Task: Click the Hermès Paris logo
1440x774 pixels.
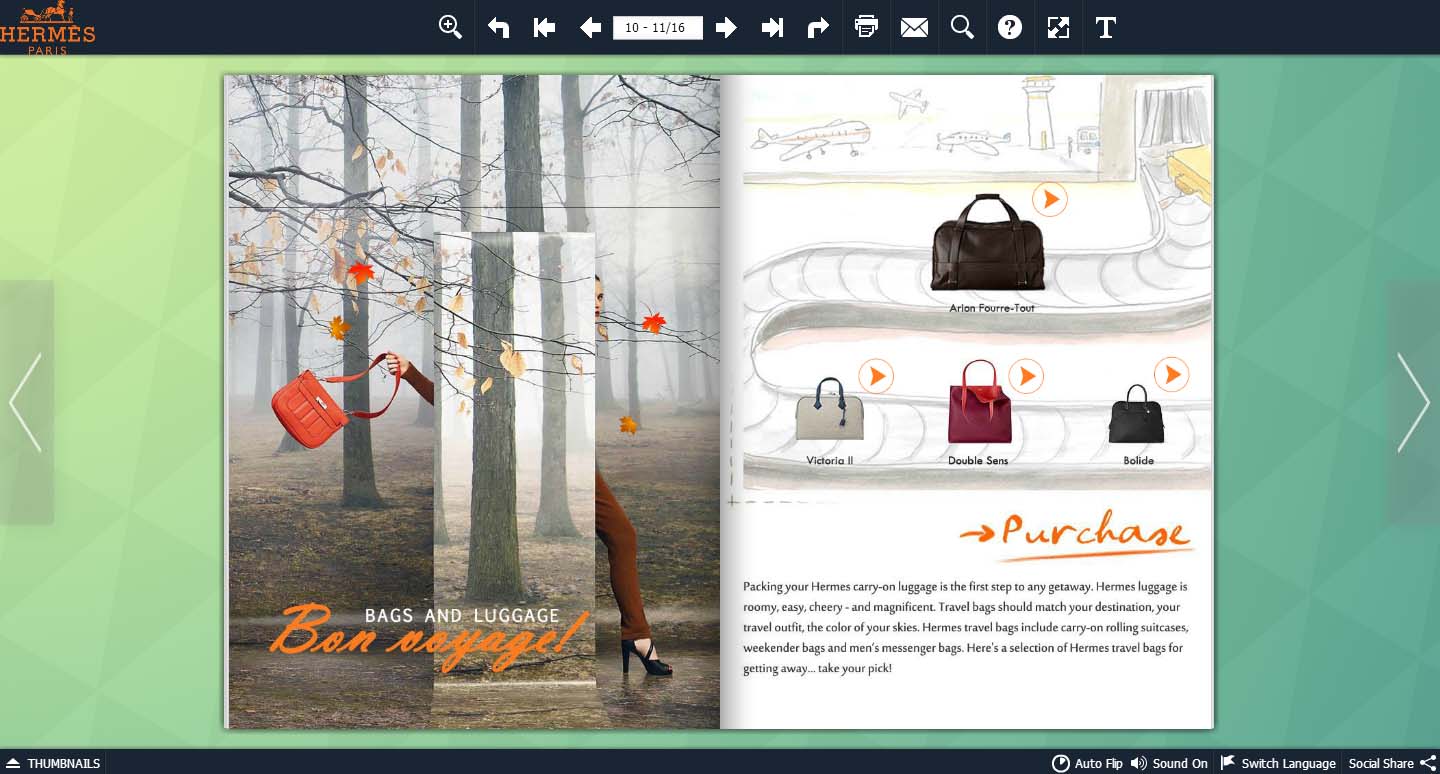Action: tap(47, 27)
